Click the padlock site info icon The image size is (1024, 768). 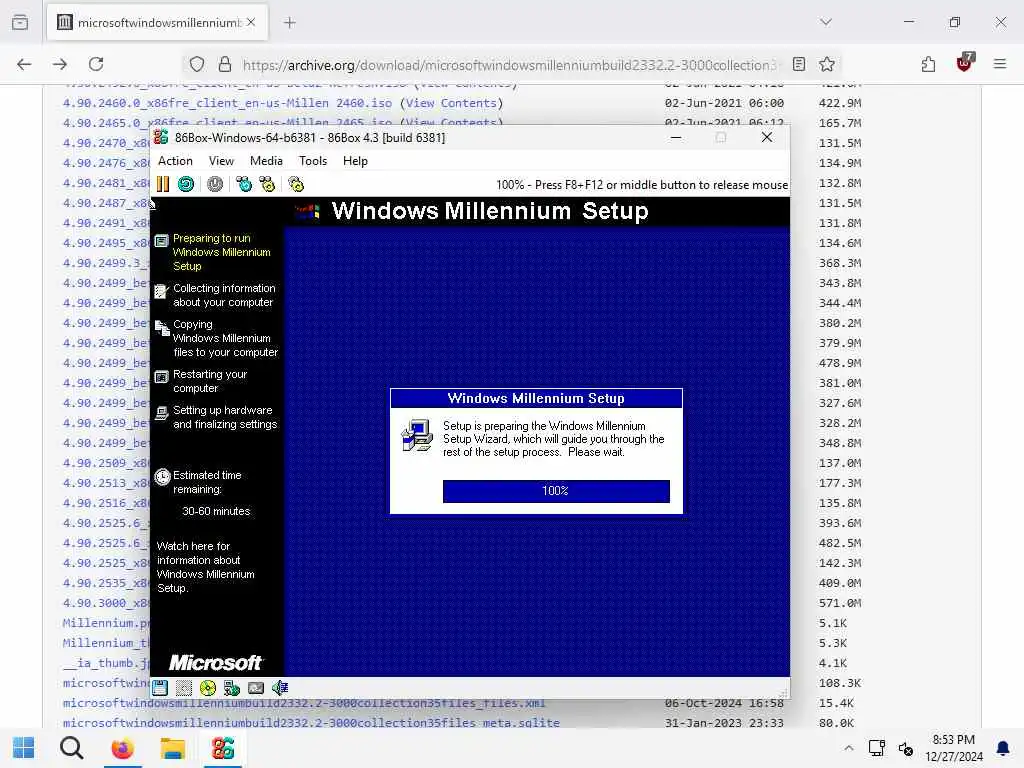coord(225,64)
